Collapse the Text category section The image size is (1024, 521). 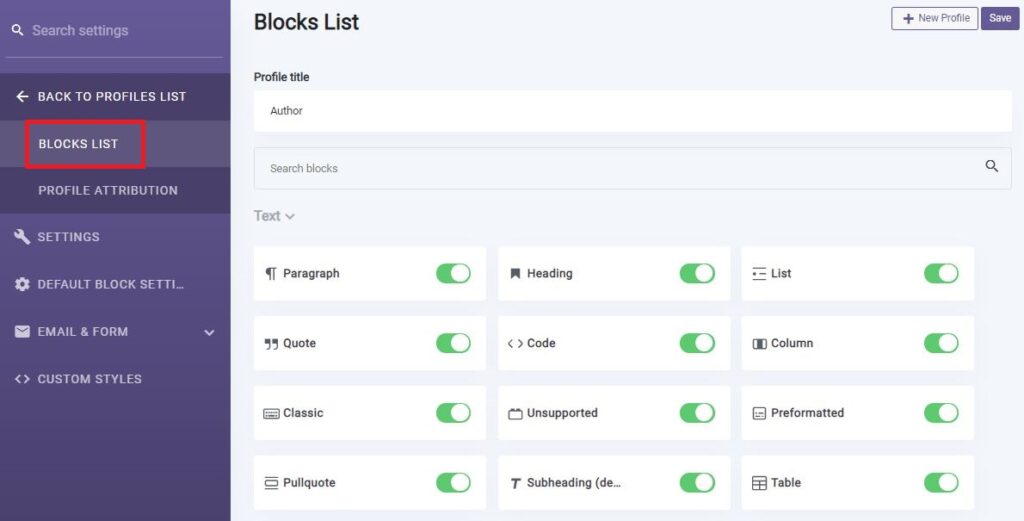[274, 216]
